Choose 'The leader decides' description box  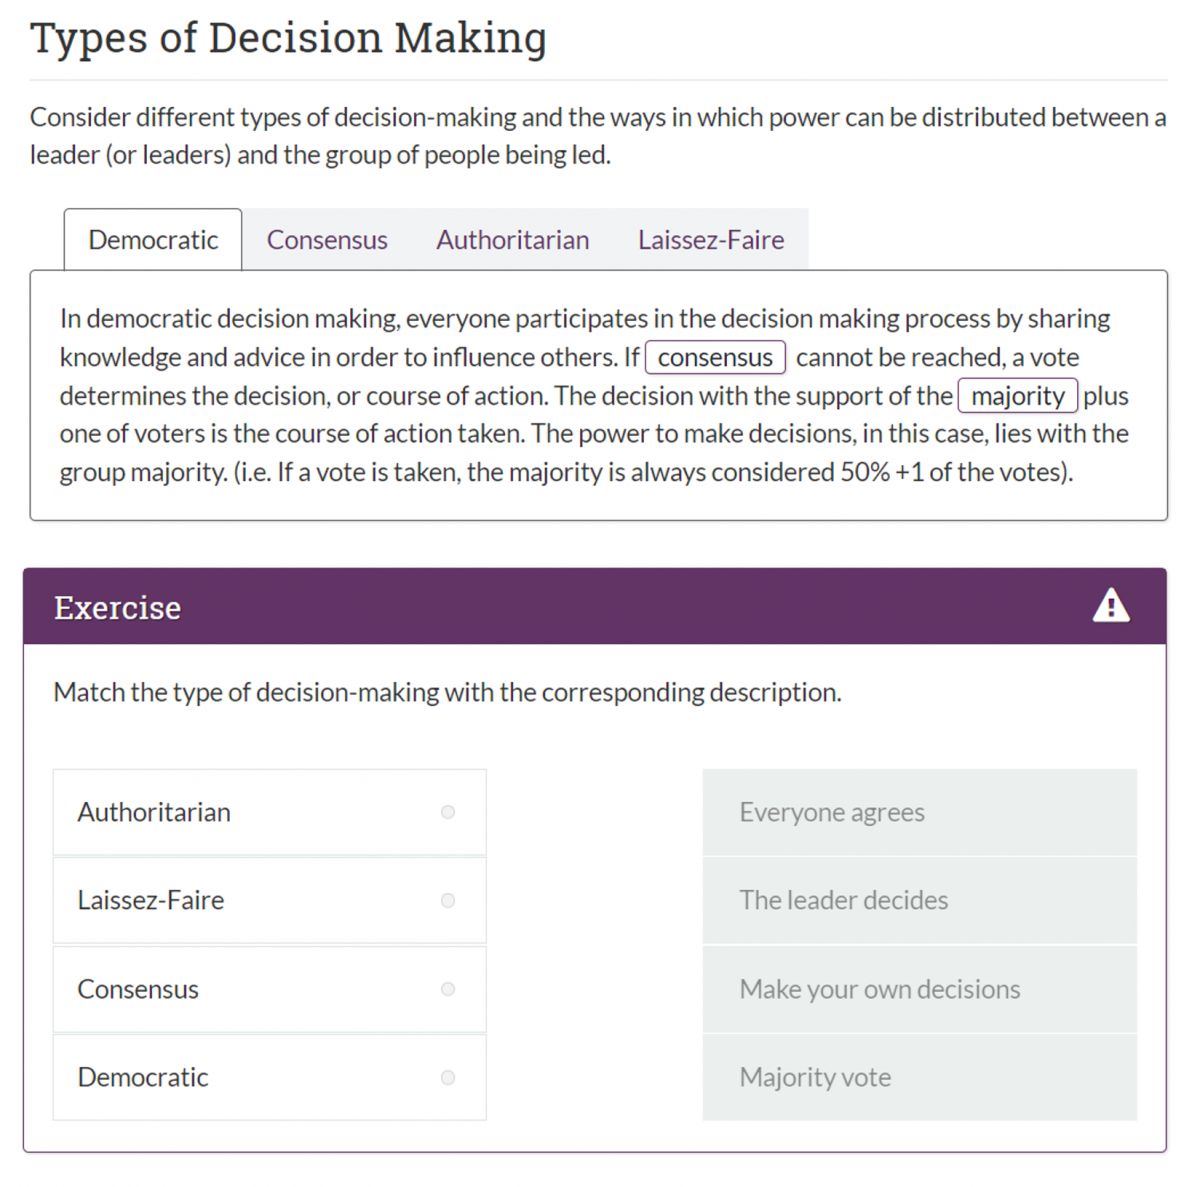coord(919,900)
